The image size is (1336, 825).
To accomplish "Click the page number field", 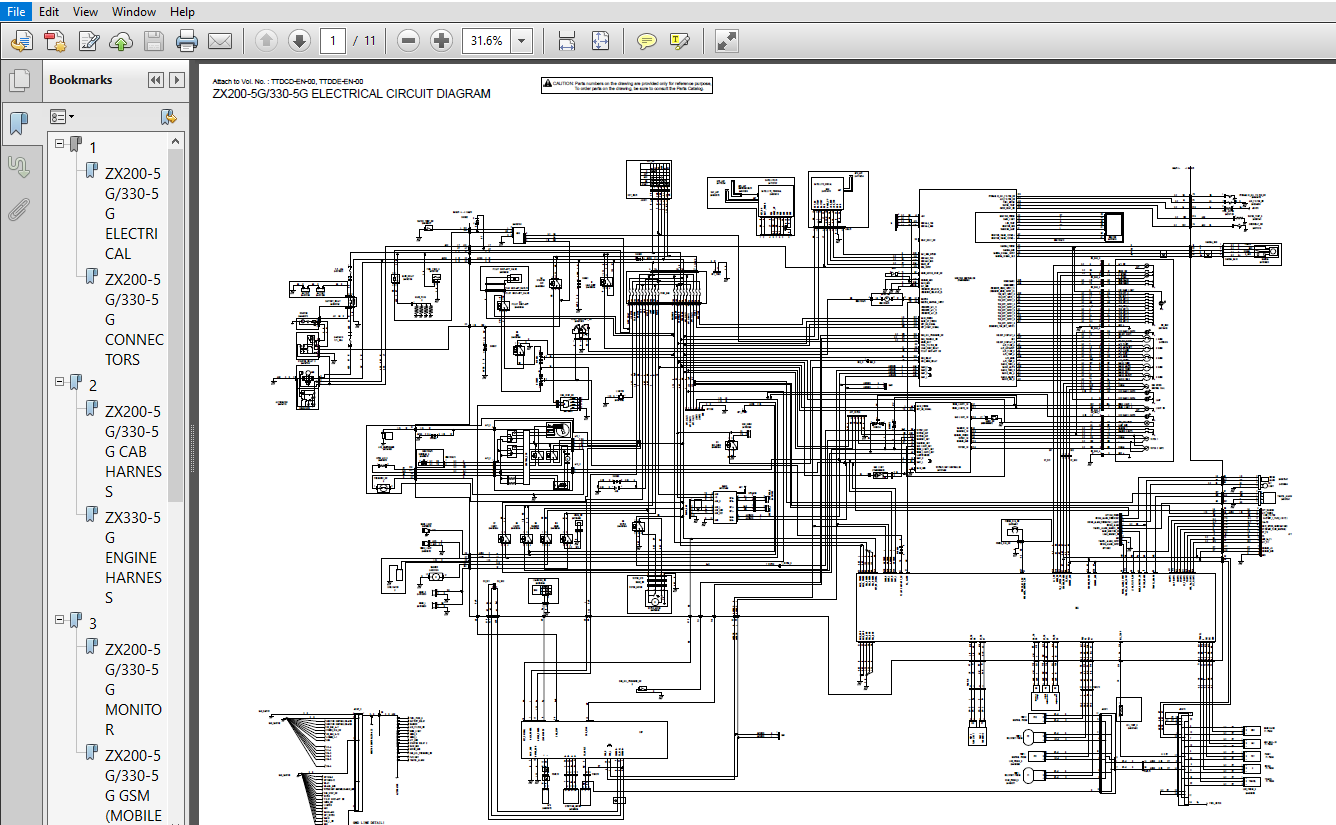I will pyautogui.click(x=333, y=41).
